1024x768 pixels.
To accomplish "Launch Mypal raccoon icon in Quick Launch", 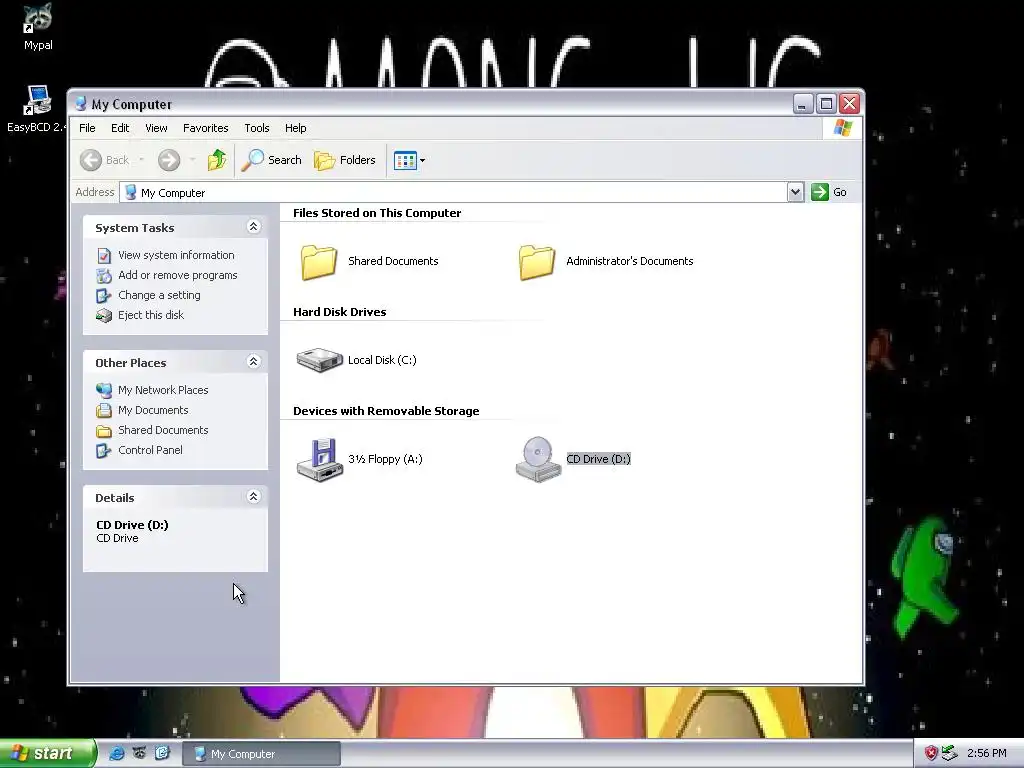I will [x=139, y=754].
